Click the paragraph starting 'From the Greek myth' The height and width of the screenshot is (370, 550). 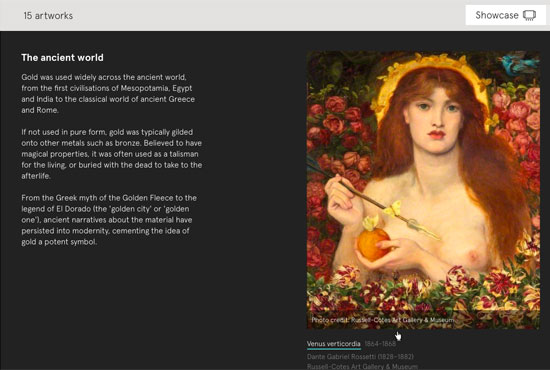(x=109, y=220)
